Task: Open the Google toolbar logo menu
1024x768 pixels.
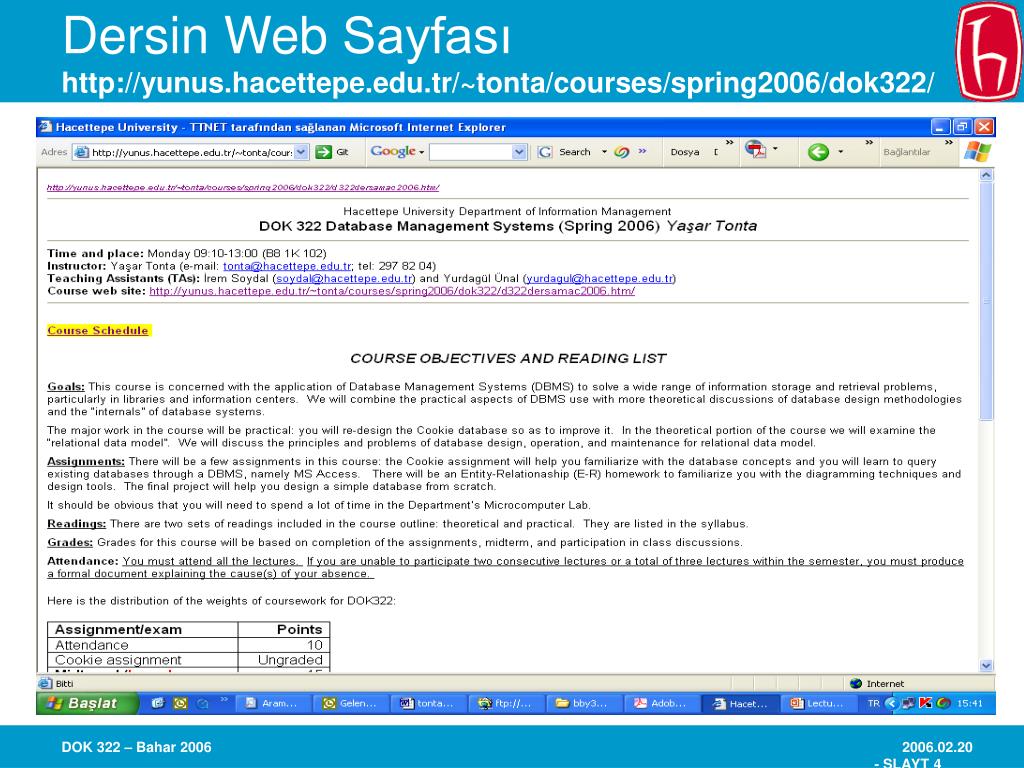Action: 397,152
